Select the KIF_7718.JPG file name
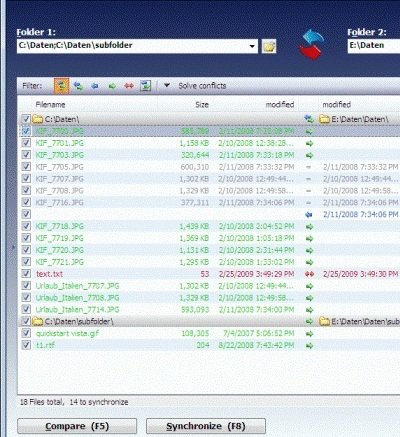This screenshot has height=437, width=400. [59, 226]
